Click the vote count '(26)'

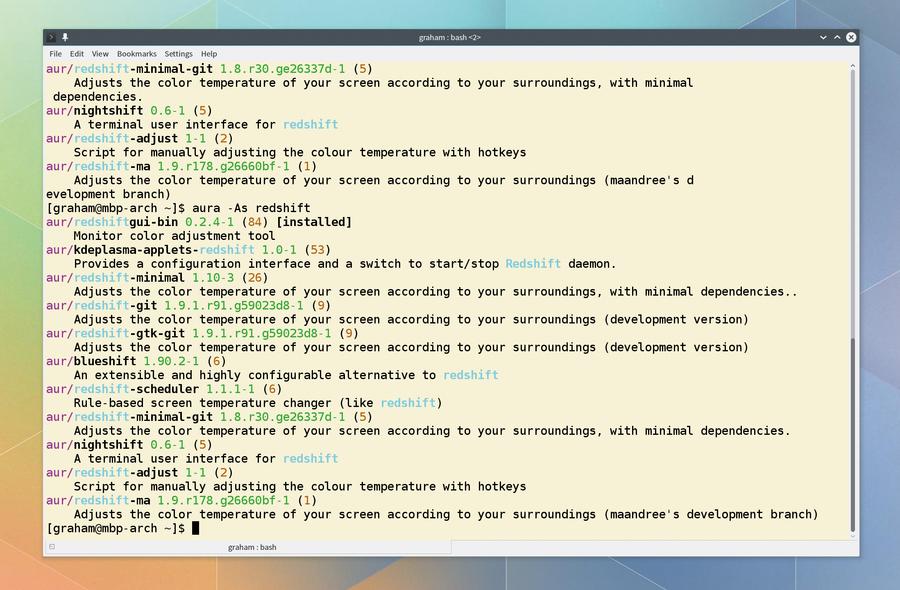[255, 278]
